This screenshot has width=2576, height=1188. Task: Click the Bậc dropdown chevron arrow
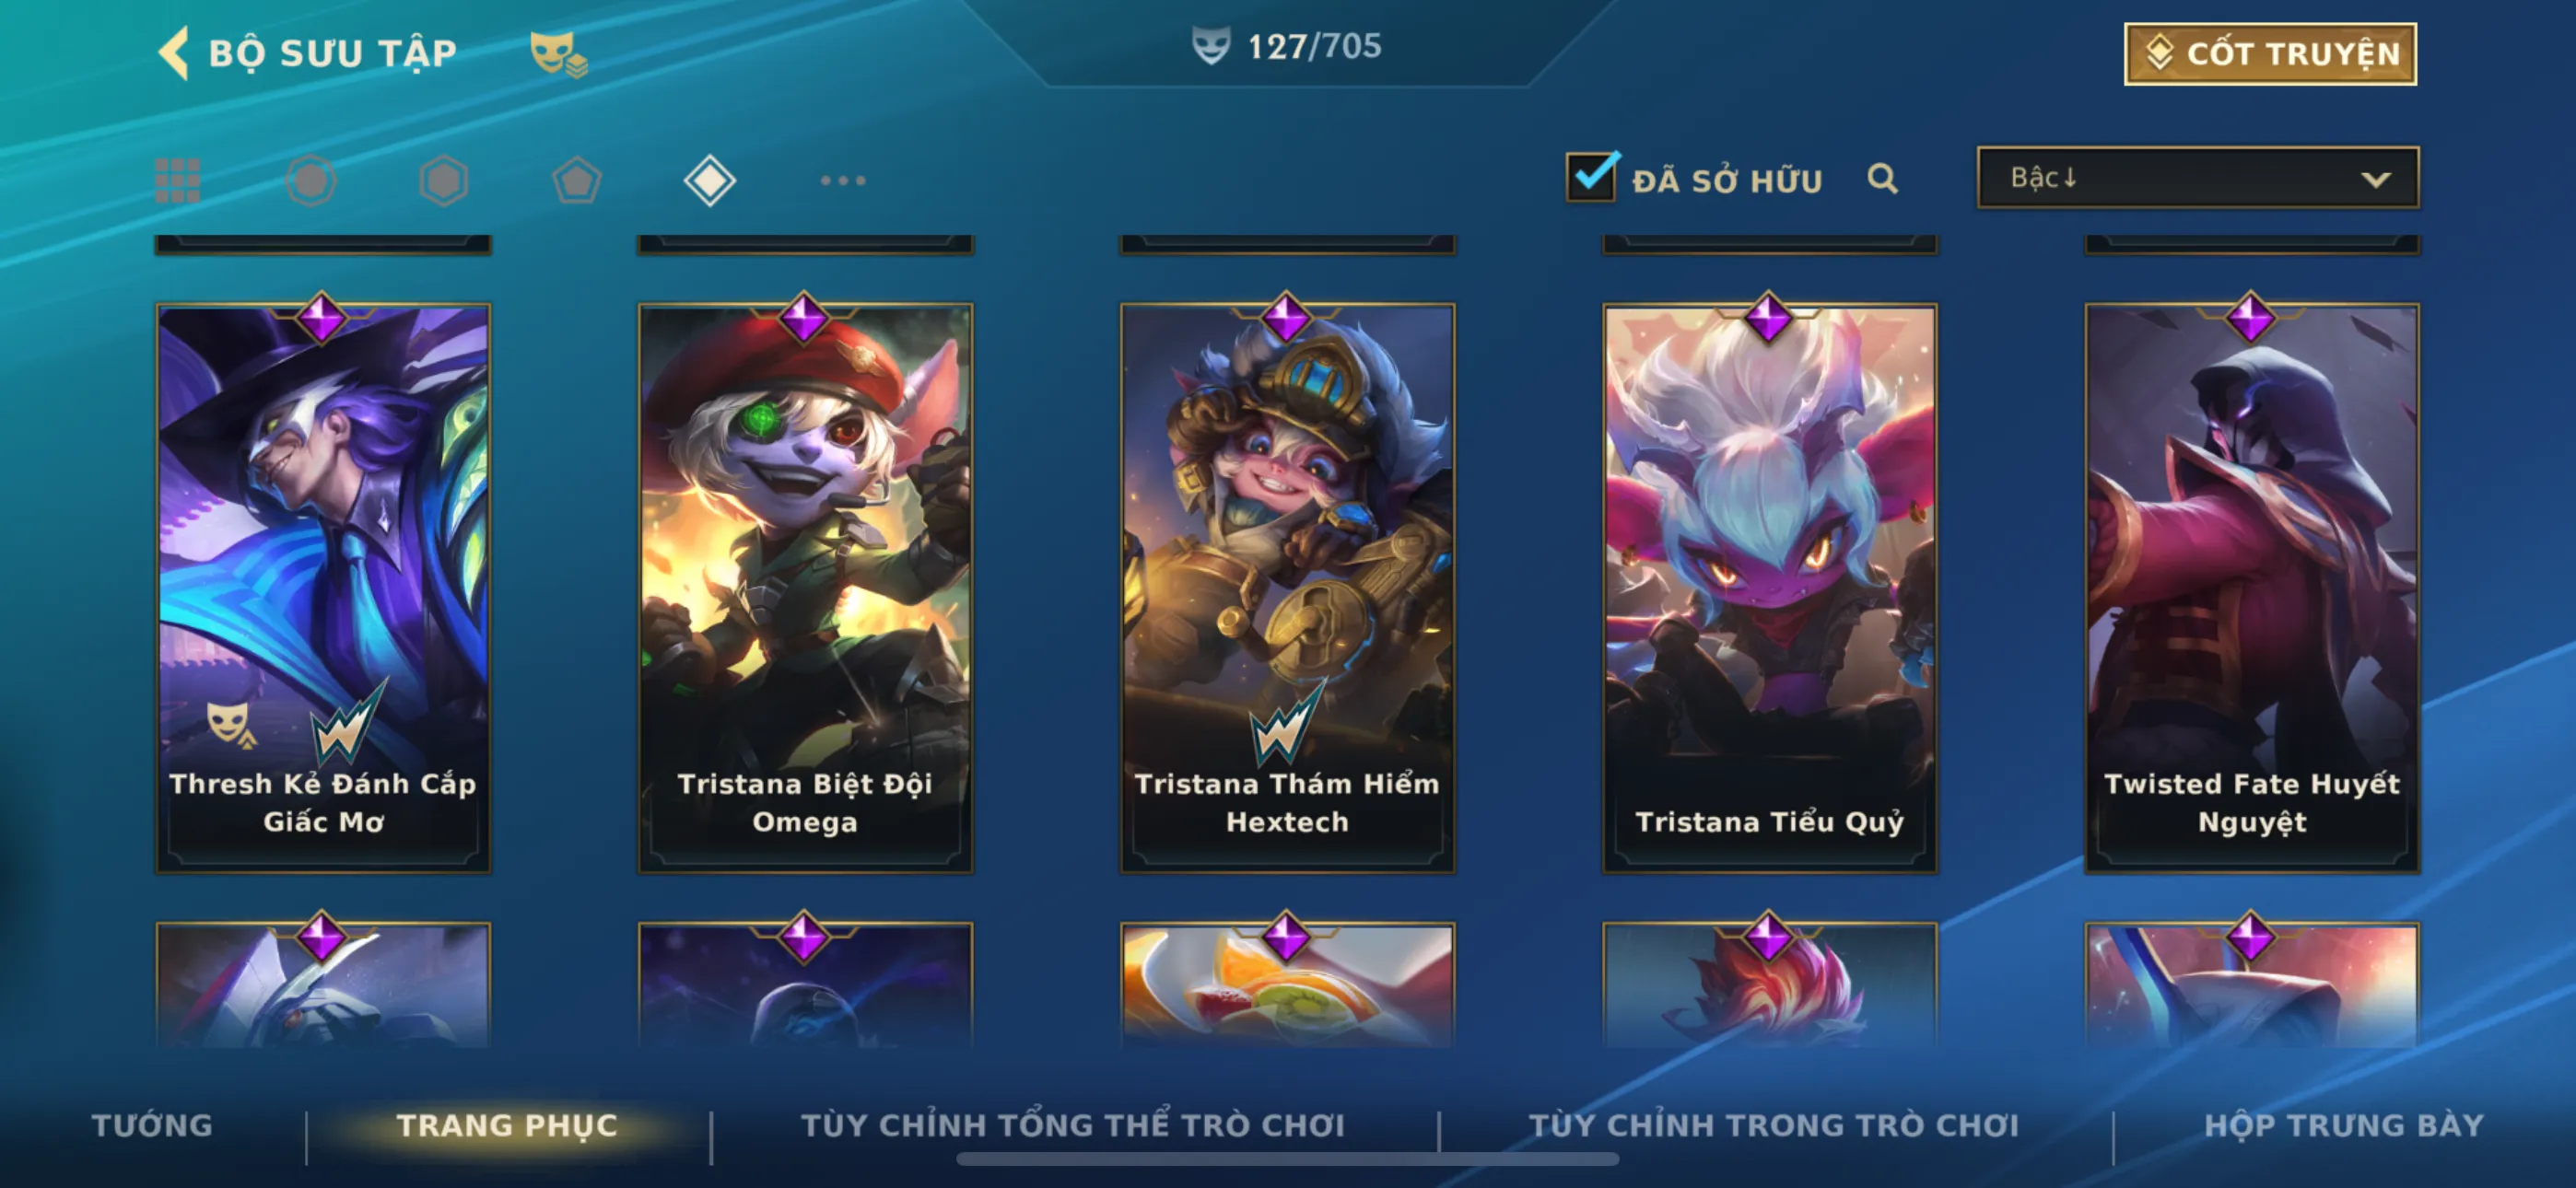click(x=2375, y=180)
